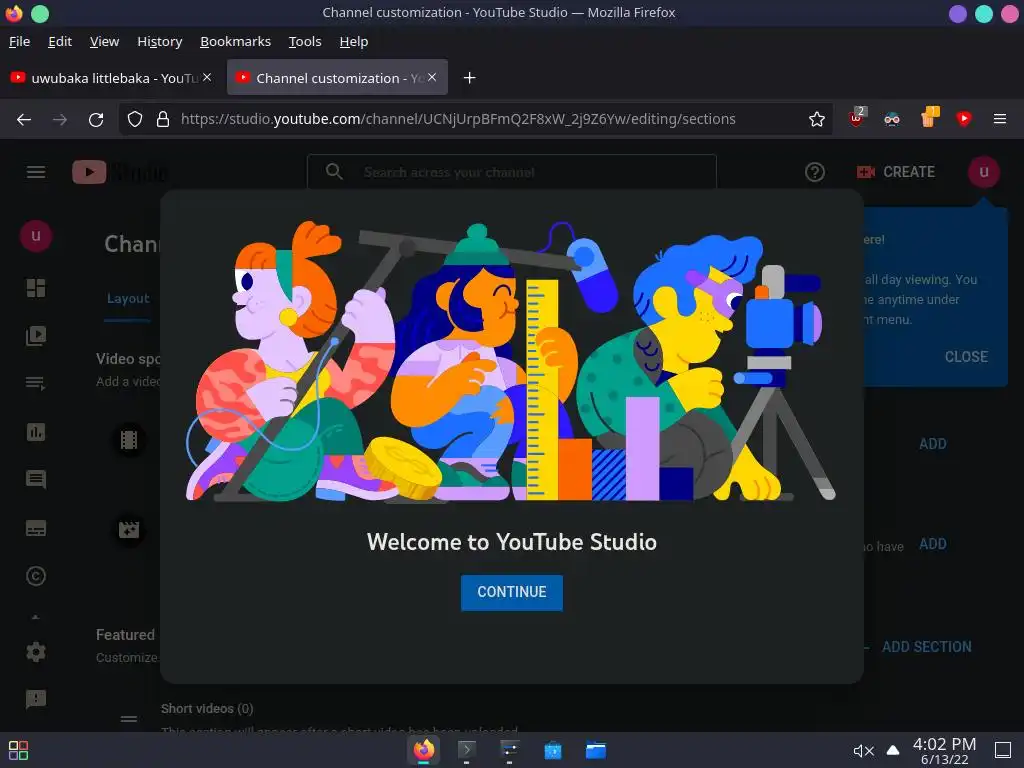The height and width of the screenshot is (768, 1024).
Task: Select the Layout tab
Action: click(128, 298)
